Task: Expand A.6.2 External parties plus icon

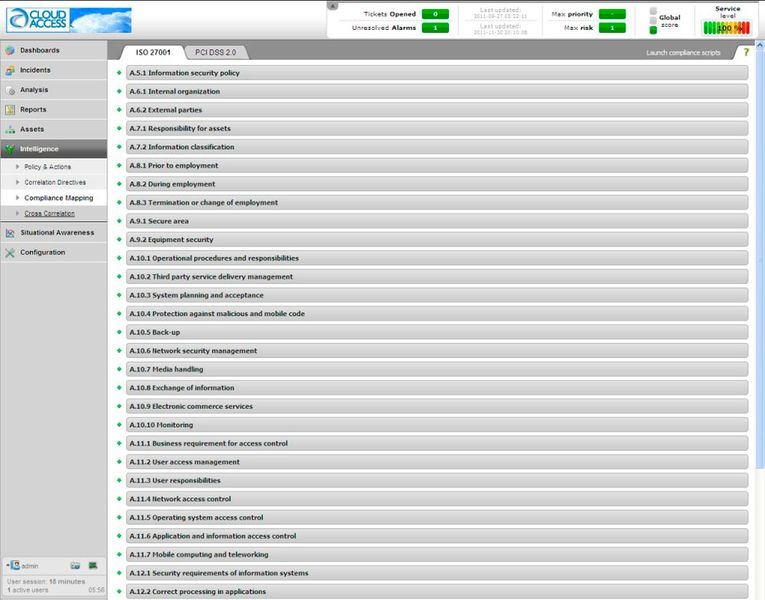Action: tap(119, 110)
